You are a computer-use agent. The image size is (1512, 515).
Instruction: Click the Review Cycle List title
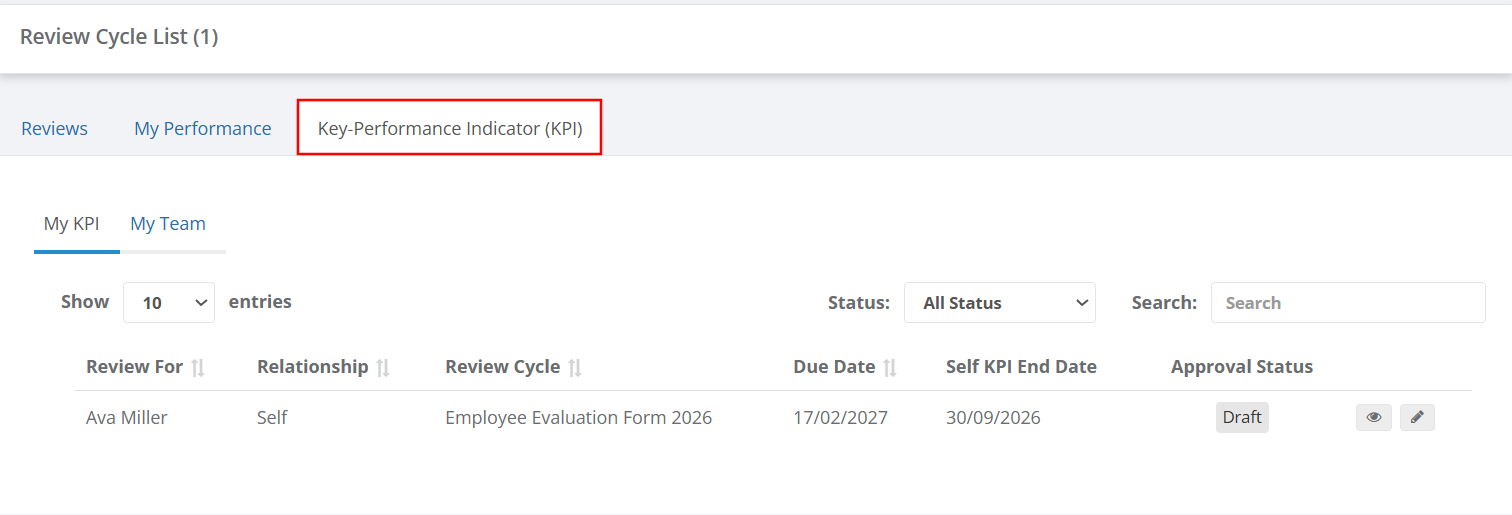pos(119,37)
